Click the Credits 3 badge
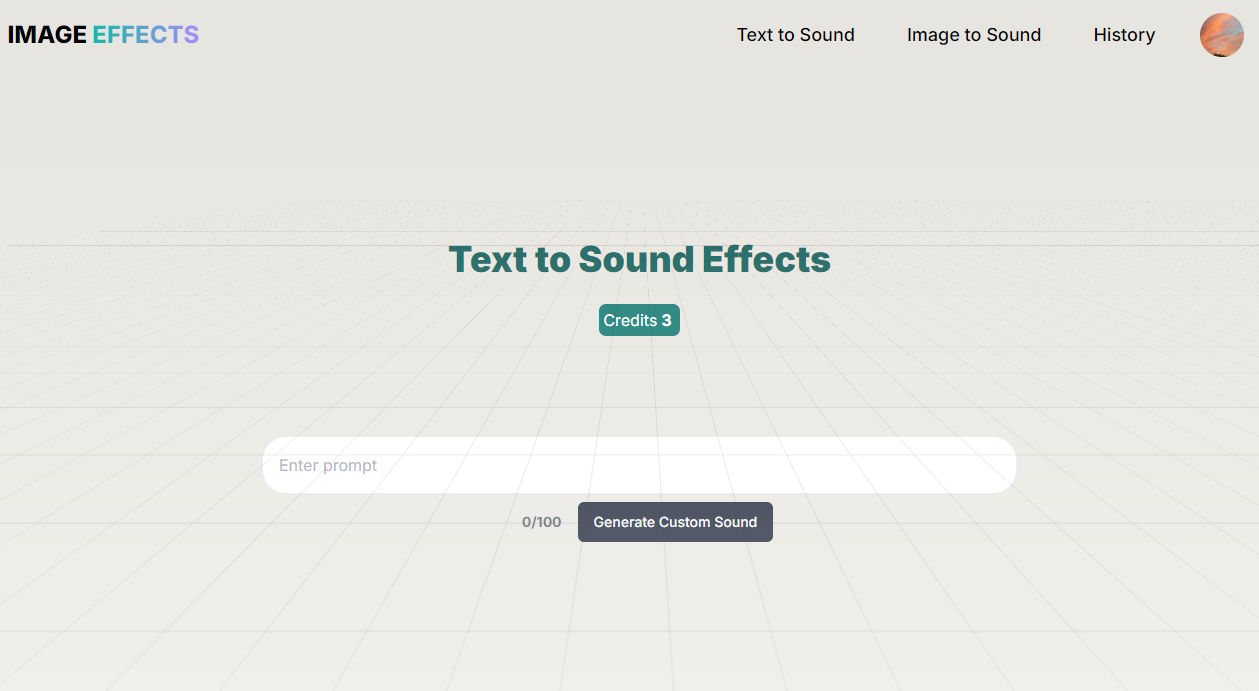This screenshot has width=1259, height=691. pyautogui.click(x=639, y=320)
